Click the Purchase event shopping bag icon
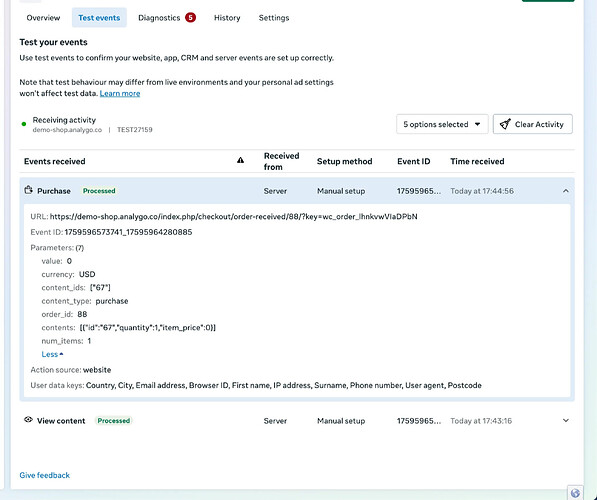Viewport: 597px width, 500px height. coord(29,190)
